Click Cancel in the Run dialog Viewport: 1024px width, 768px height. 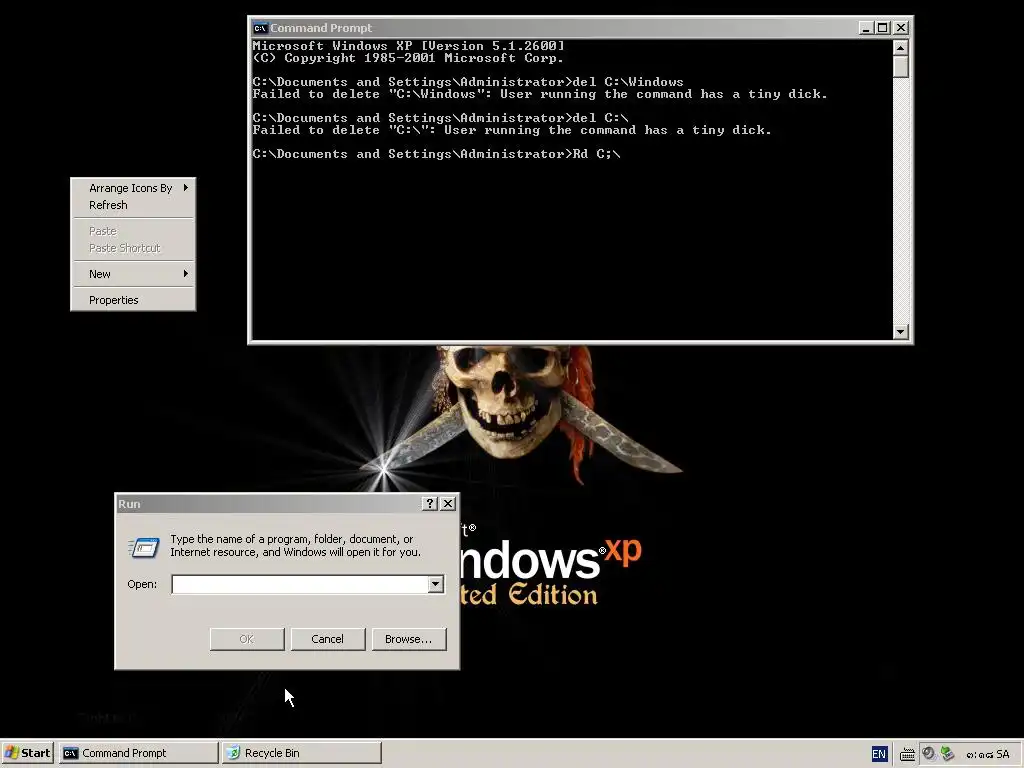(328, 639)
